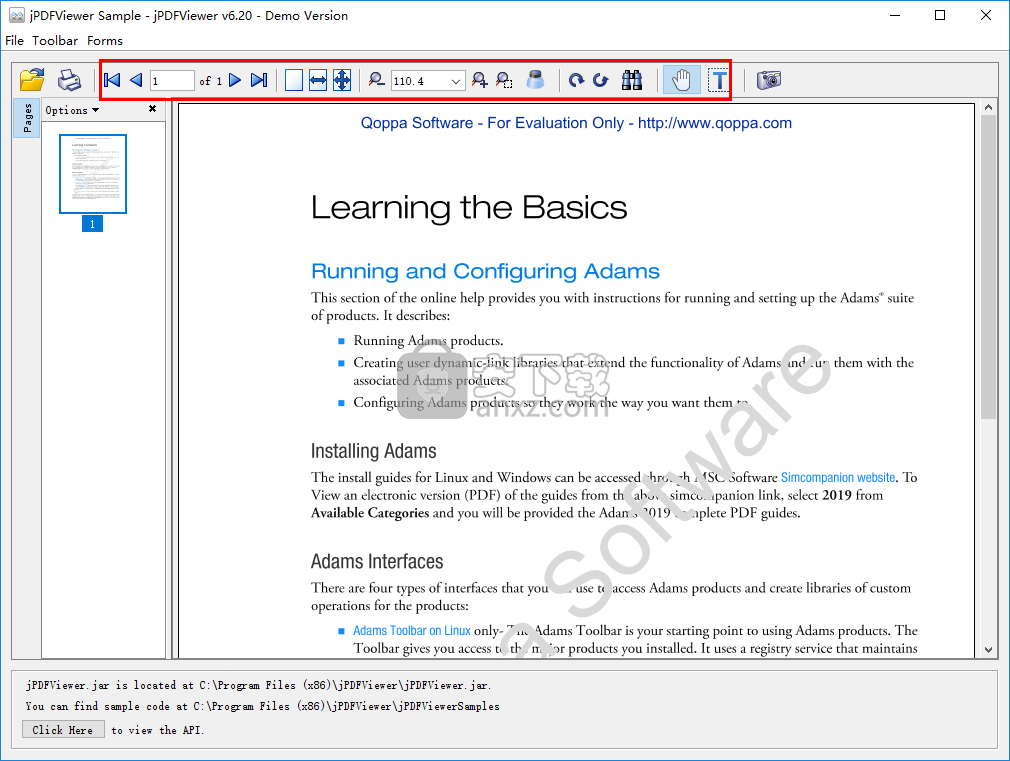Expand the Options dropdown in thumbnails panel
The width and height of the screenshot is (1010, 761).
71,110
